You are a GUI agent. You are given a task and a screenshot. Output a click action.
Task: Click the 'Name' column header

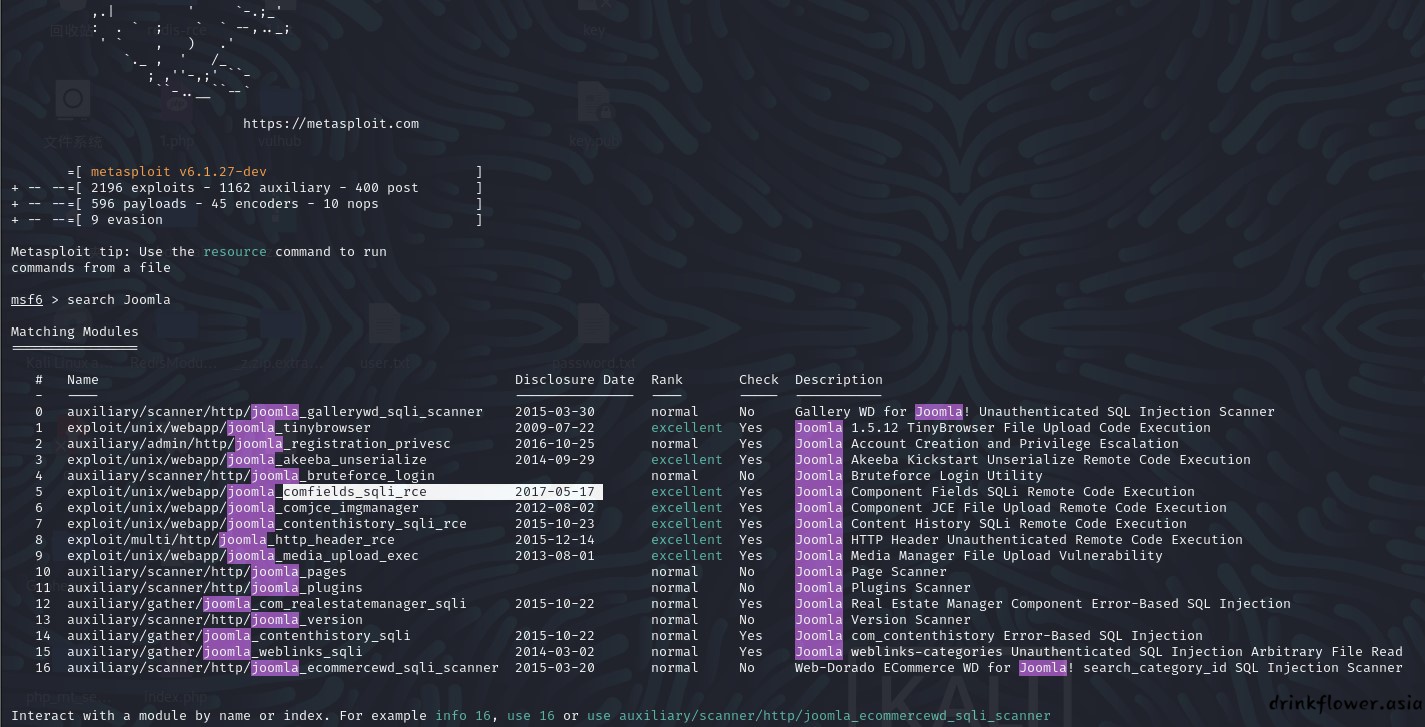coord(83,380)
